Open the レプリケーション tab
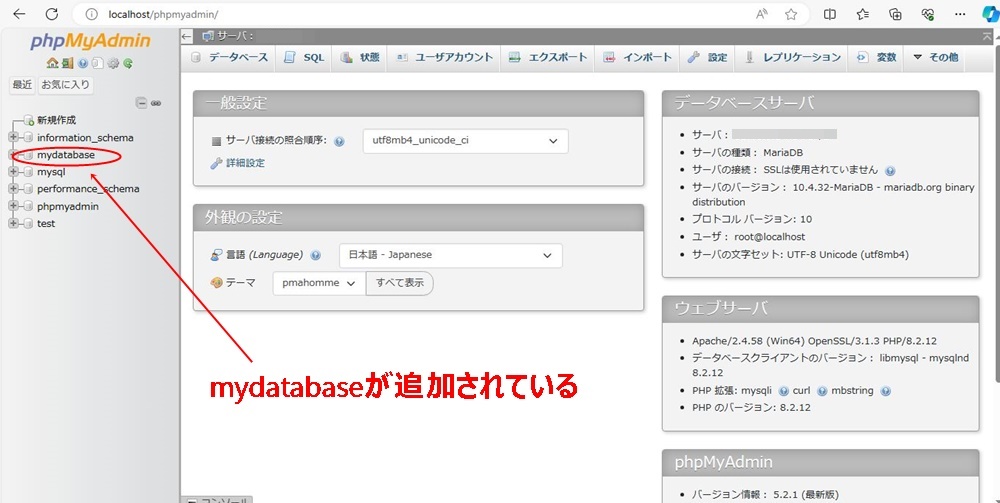Image resolution: width=1000 pixels, height=503 pixels. pos(793,57)
